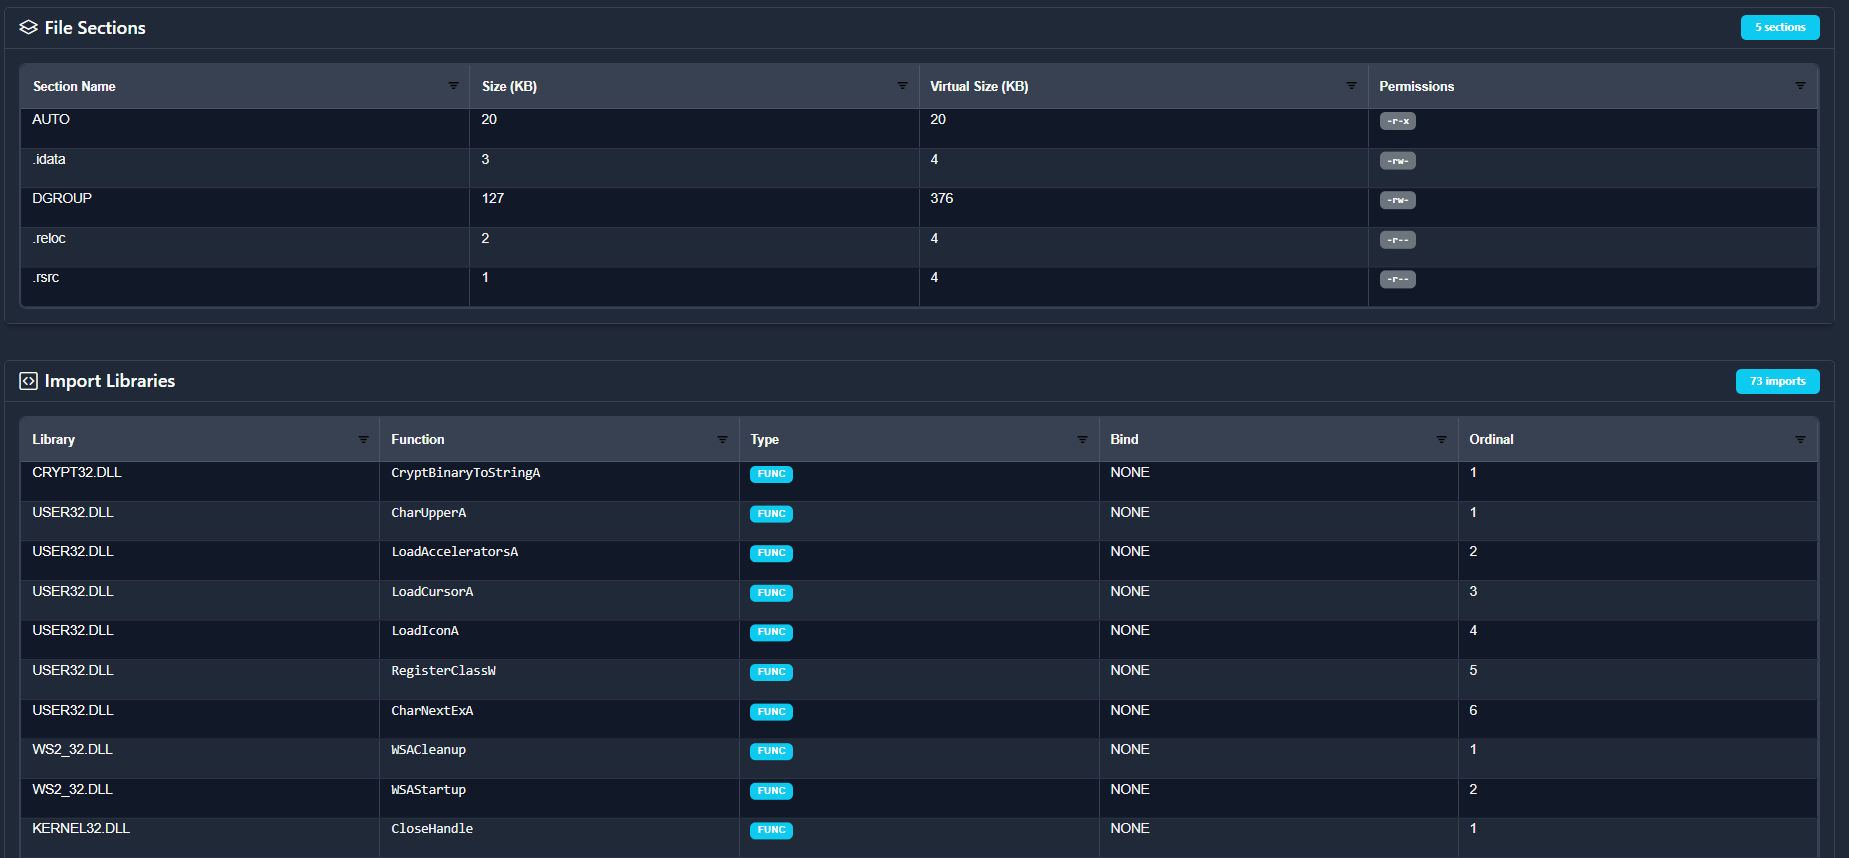Click the -rw- permission badge for .idata

pyautogui.click(x=1398, y=161)
